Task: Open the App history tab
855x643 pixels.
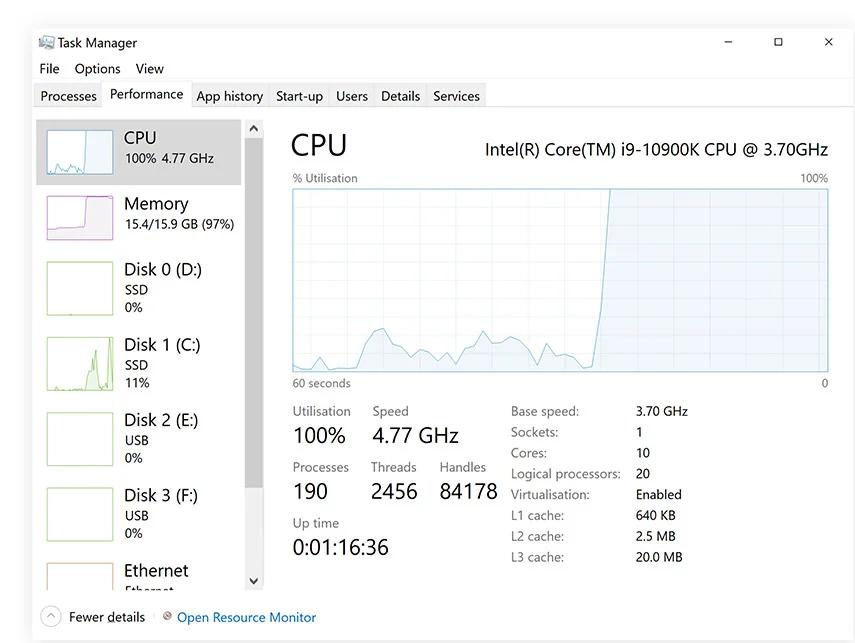Action: point(229,95)
